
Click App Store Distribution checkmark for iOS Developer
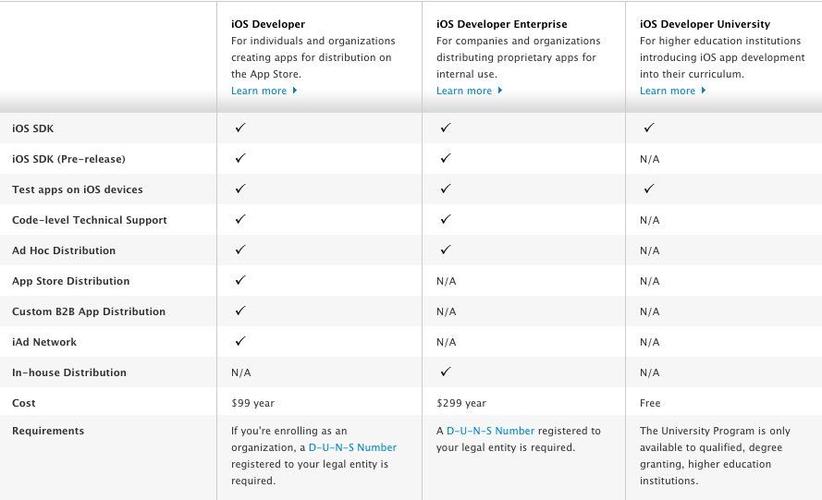240,280
